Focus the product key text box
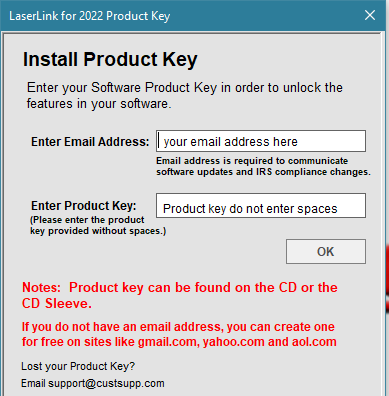The image size is (389, 396). [261, 206]
